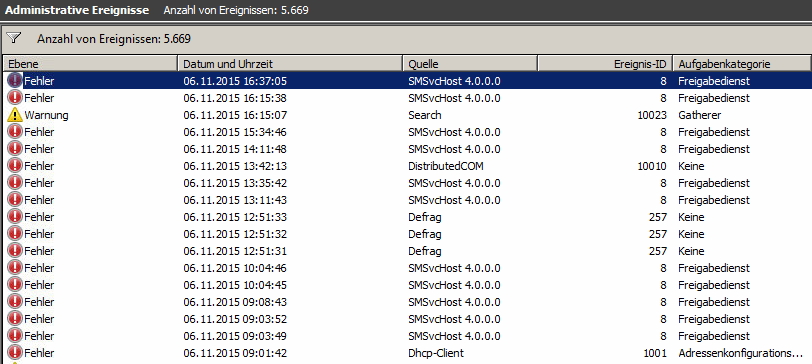Sort by the Ebene column header

[x=90, y=64]
